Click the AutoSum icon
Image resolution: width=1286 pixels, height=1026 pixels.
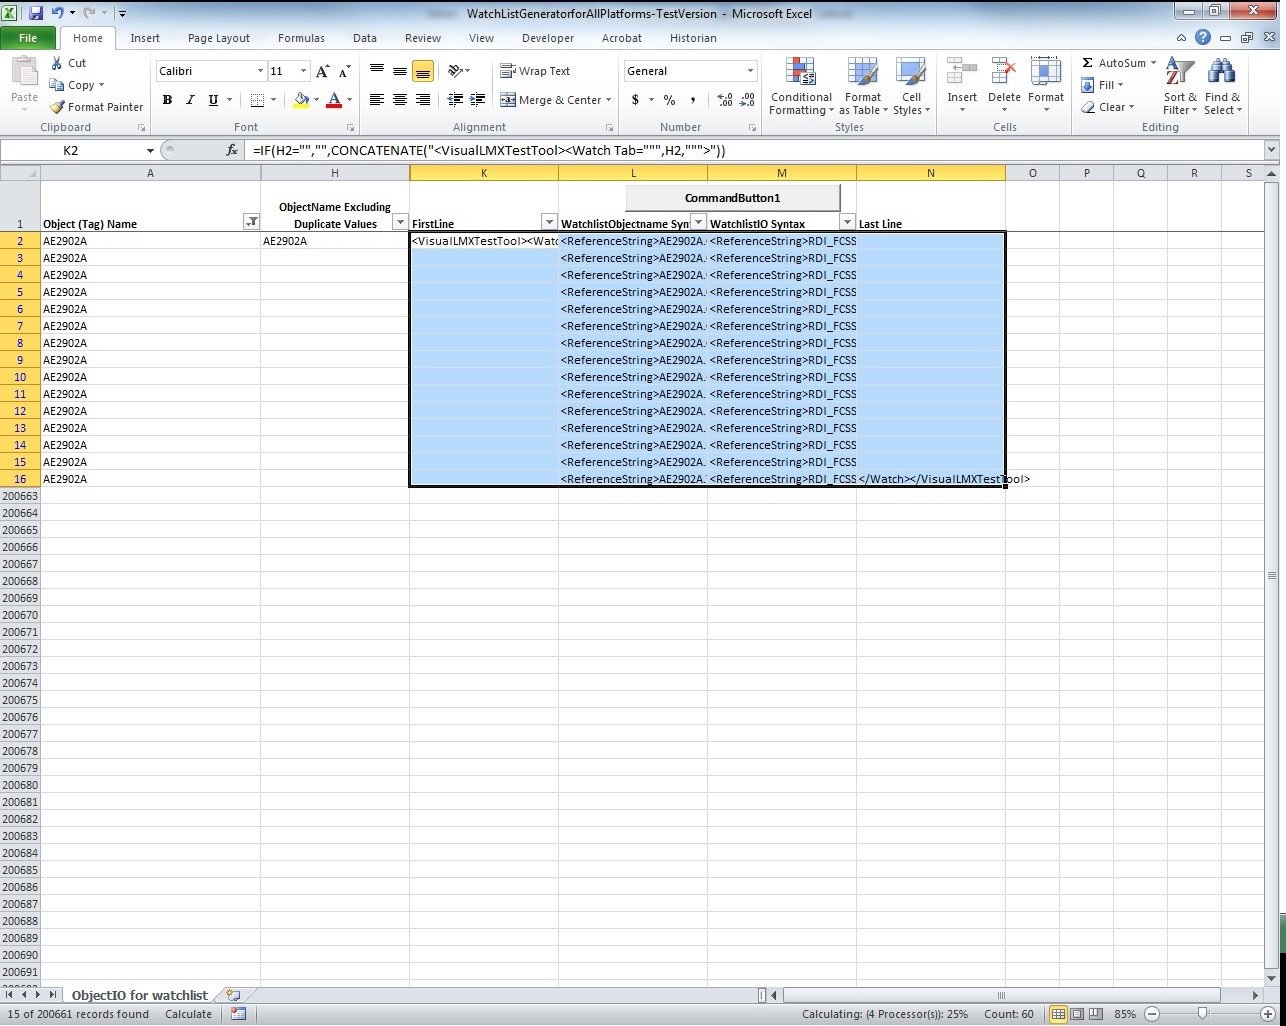pos(1090,62)
